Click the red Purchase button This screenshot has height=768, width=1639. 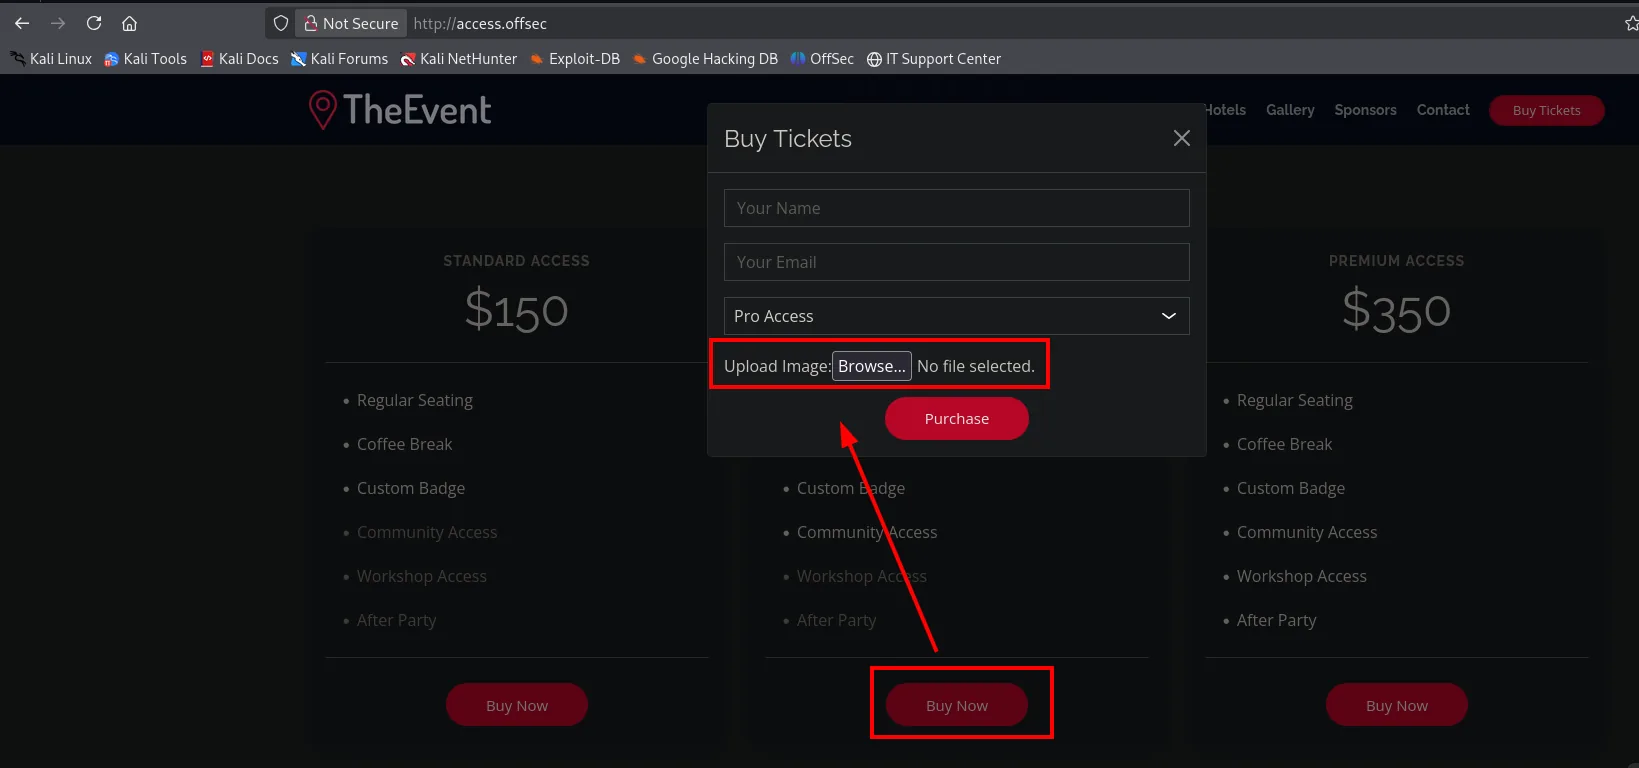(x=956, y=419)
